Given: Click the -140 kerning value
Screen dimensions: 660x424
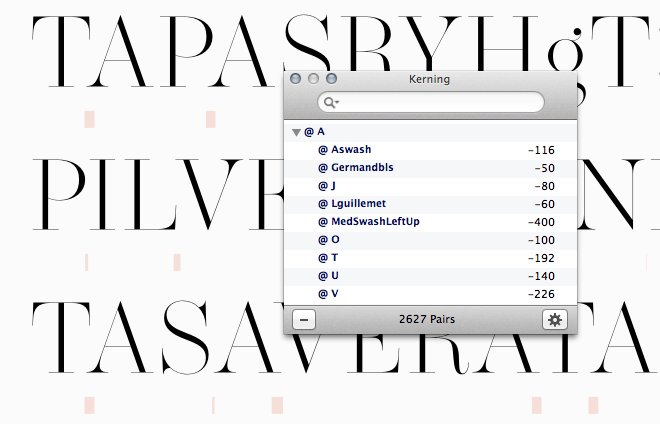Looking at the screenshot, I should 541,277.
